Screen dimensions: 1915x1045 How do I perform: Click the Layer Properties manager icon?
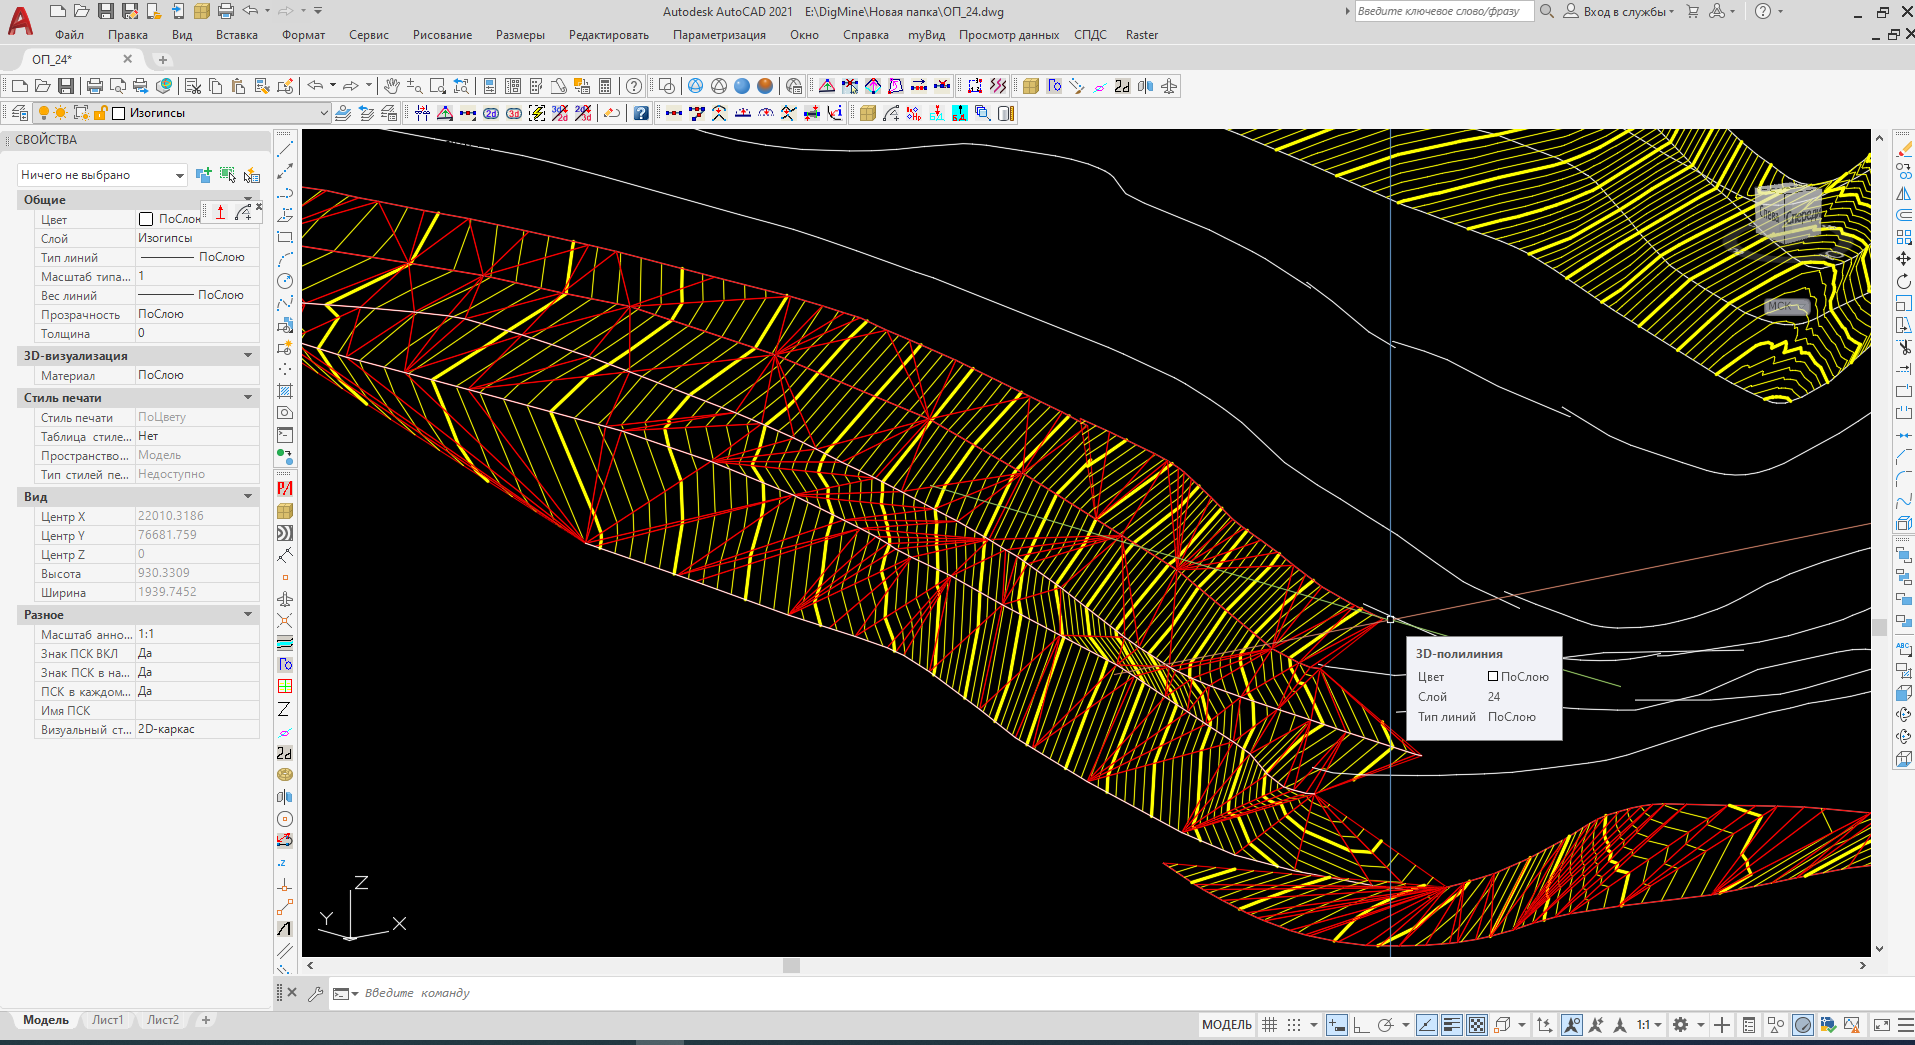(x=19, y=113)
